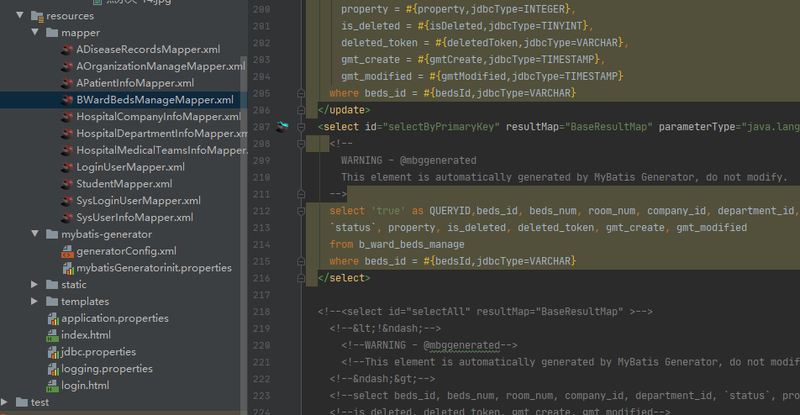
Task: Toggle code fold marker on line 206
Action: tap(301, 110)
